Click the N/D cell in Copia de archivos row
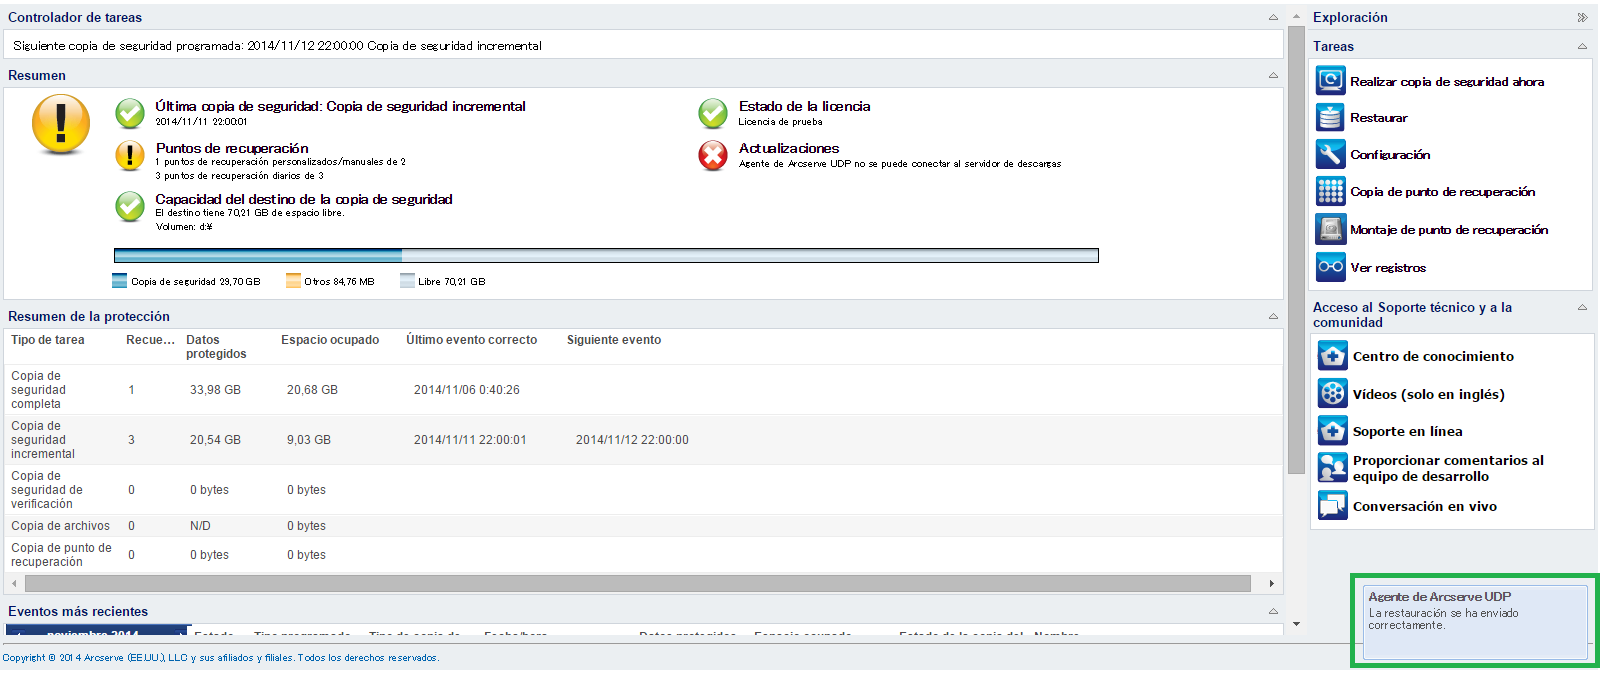The image size is (1603, 679). coord(200,526)
